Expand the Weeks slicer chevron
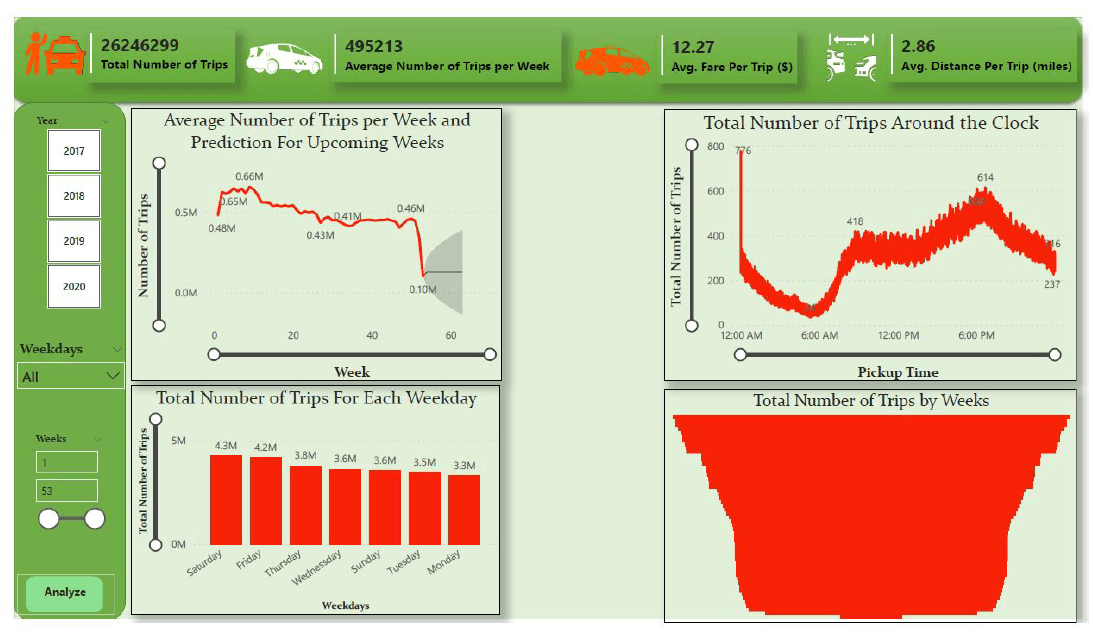Screen dimensions: 1093x636 coord(98,439)
